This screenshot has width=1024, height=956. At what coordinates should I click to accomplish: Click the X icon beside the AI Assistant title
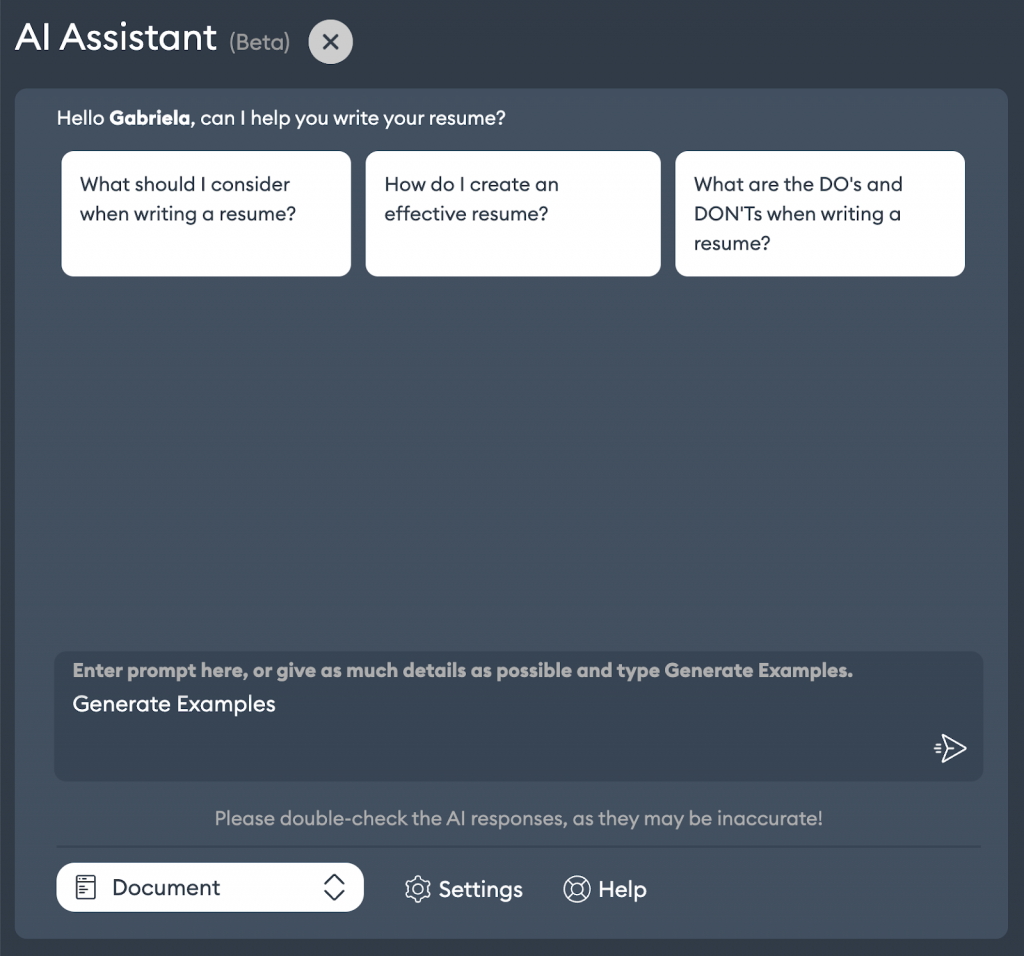[330, 41]
